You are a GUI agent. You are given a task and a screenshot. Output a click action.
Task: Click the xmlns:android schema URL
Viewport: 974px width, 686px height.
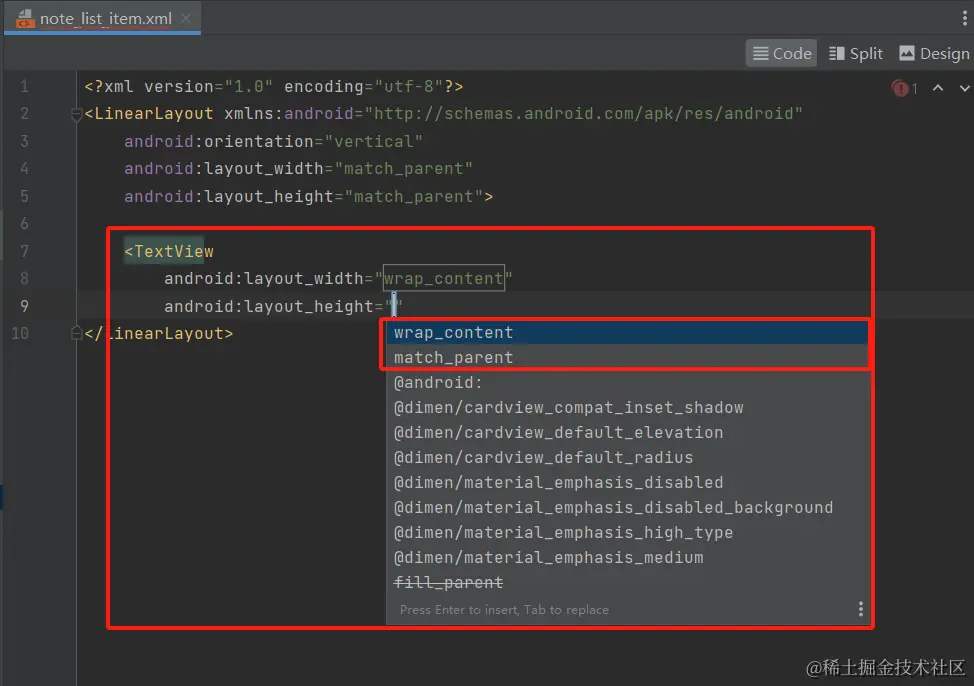pos(583,114)
